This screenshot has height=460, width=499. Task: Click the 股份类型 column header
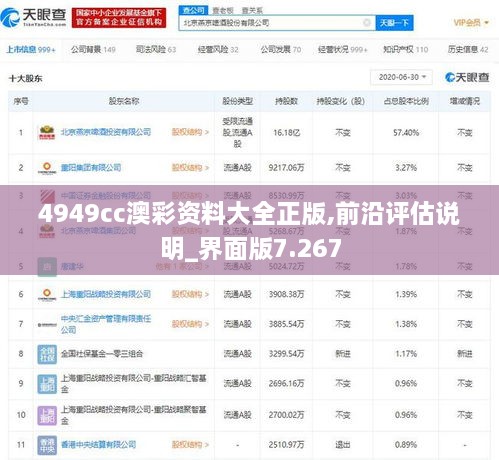pyautogui.click(x=237, y=101)
